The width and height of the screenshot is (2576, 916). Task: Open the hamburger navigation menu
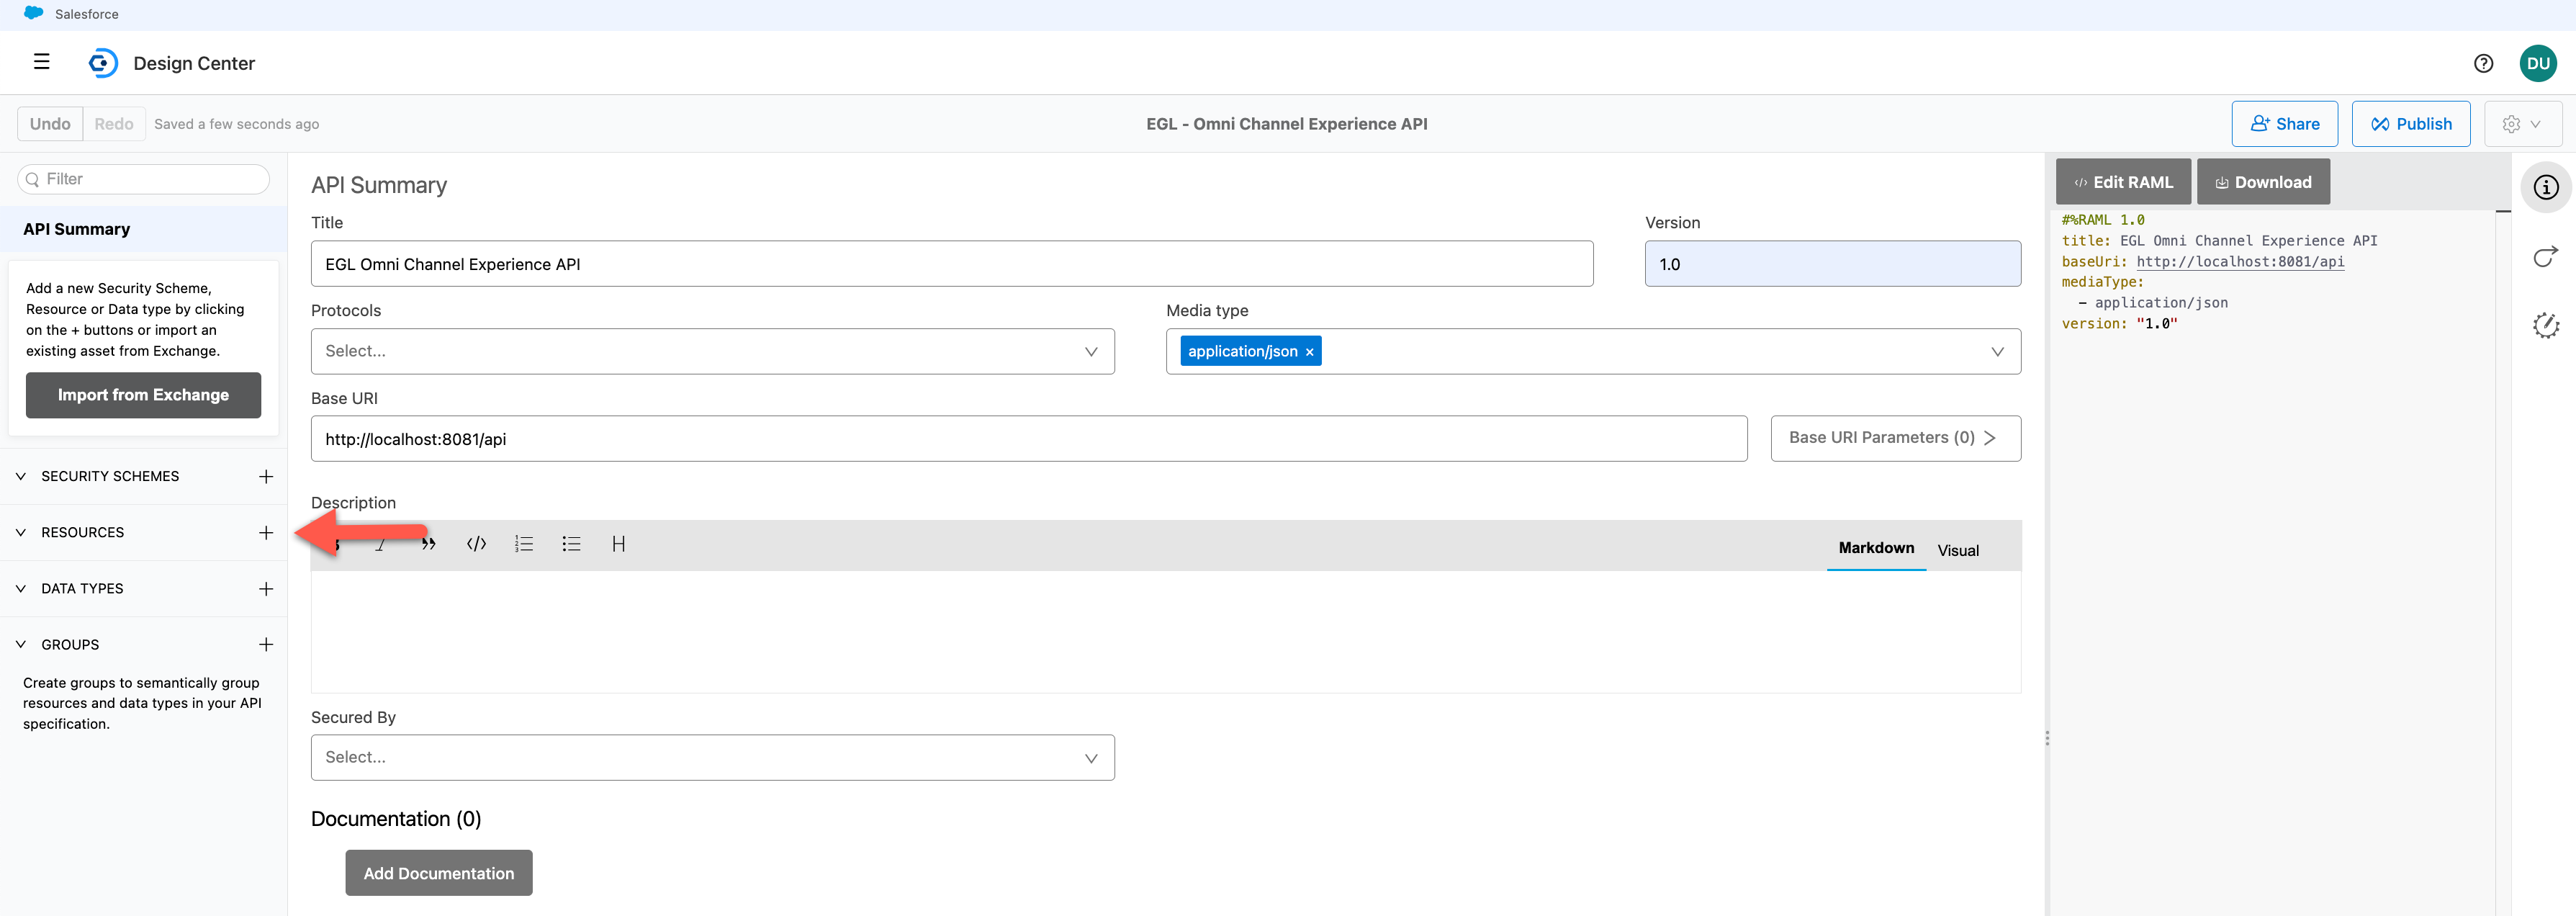click(41, 62)
